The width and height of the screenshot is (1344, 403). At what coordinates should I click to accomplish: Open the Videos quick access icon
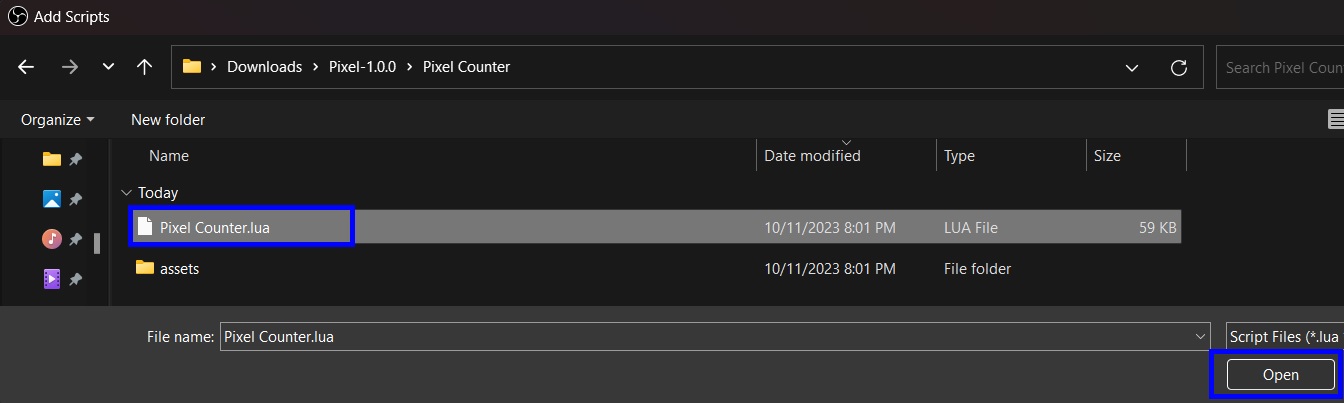click(x=52, y=279)
